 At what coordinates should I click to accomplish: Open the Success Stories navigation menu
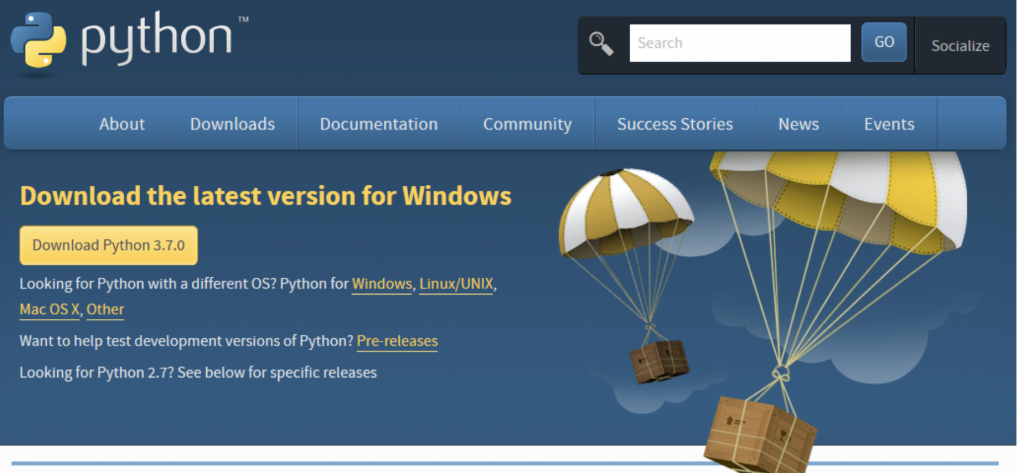coord(675,124)
